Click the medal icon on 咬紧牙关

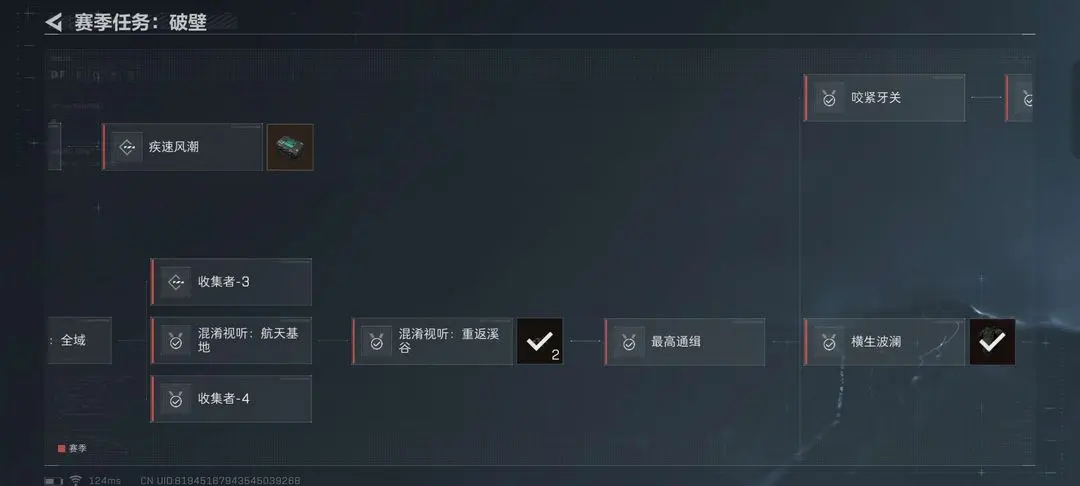coord(829,98)
